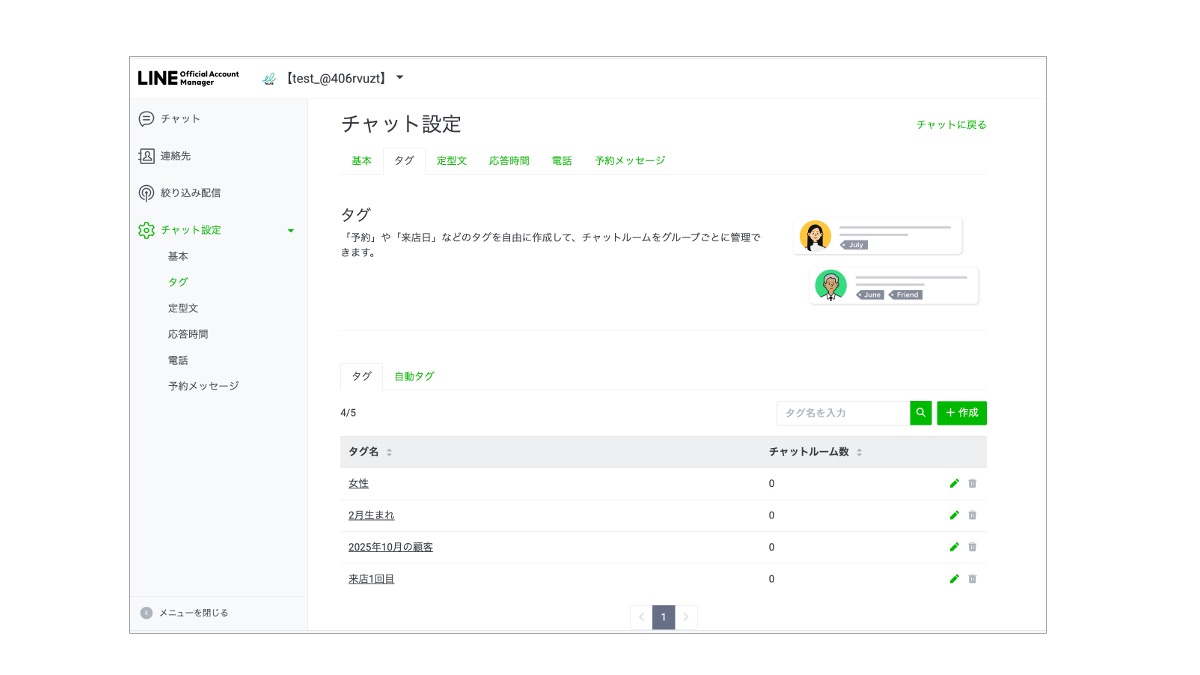1200x675 pixels.
Task: Edit the 2025年10月の顧客 tag with pencil icon
Action: coord(954,547)
